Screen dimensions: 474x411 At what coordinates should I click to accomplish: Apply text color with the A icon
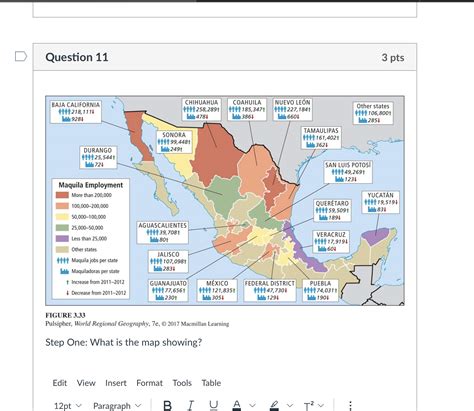[x=237, y=406]
